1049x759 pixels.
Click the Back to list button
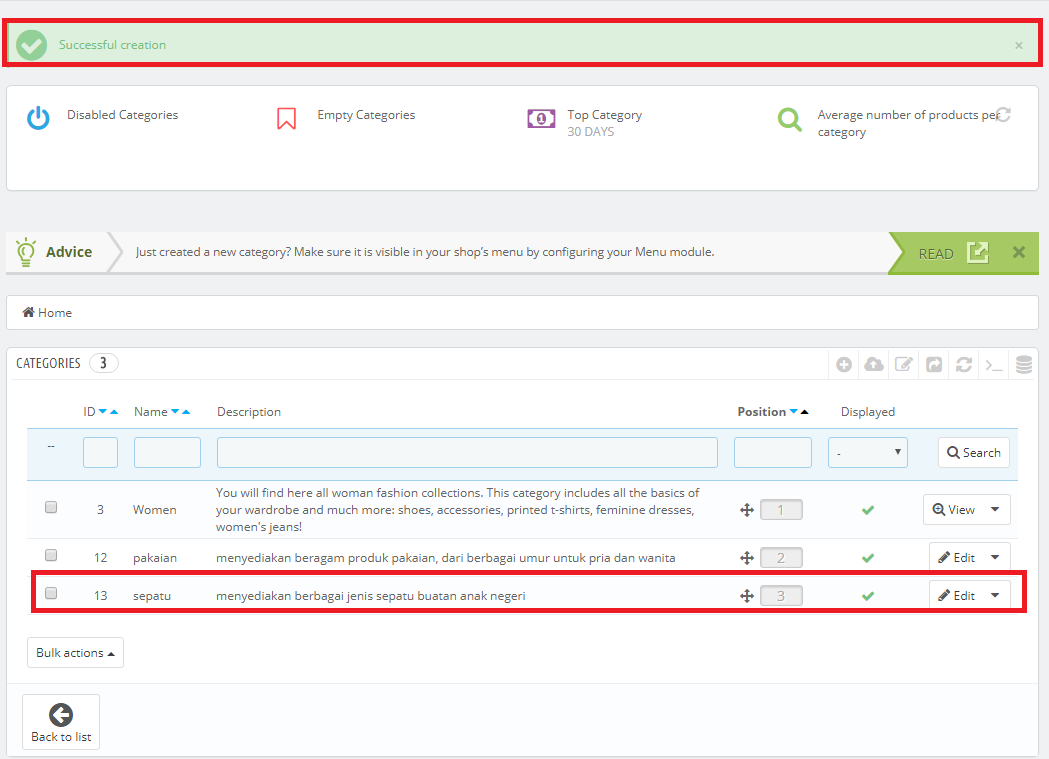61,722
